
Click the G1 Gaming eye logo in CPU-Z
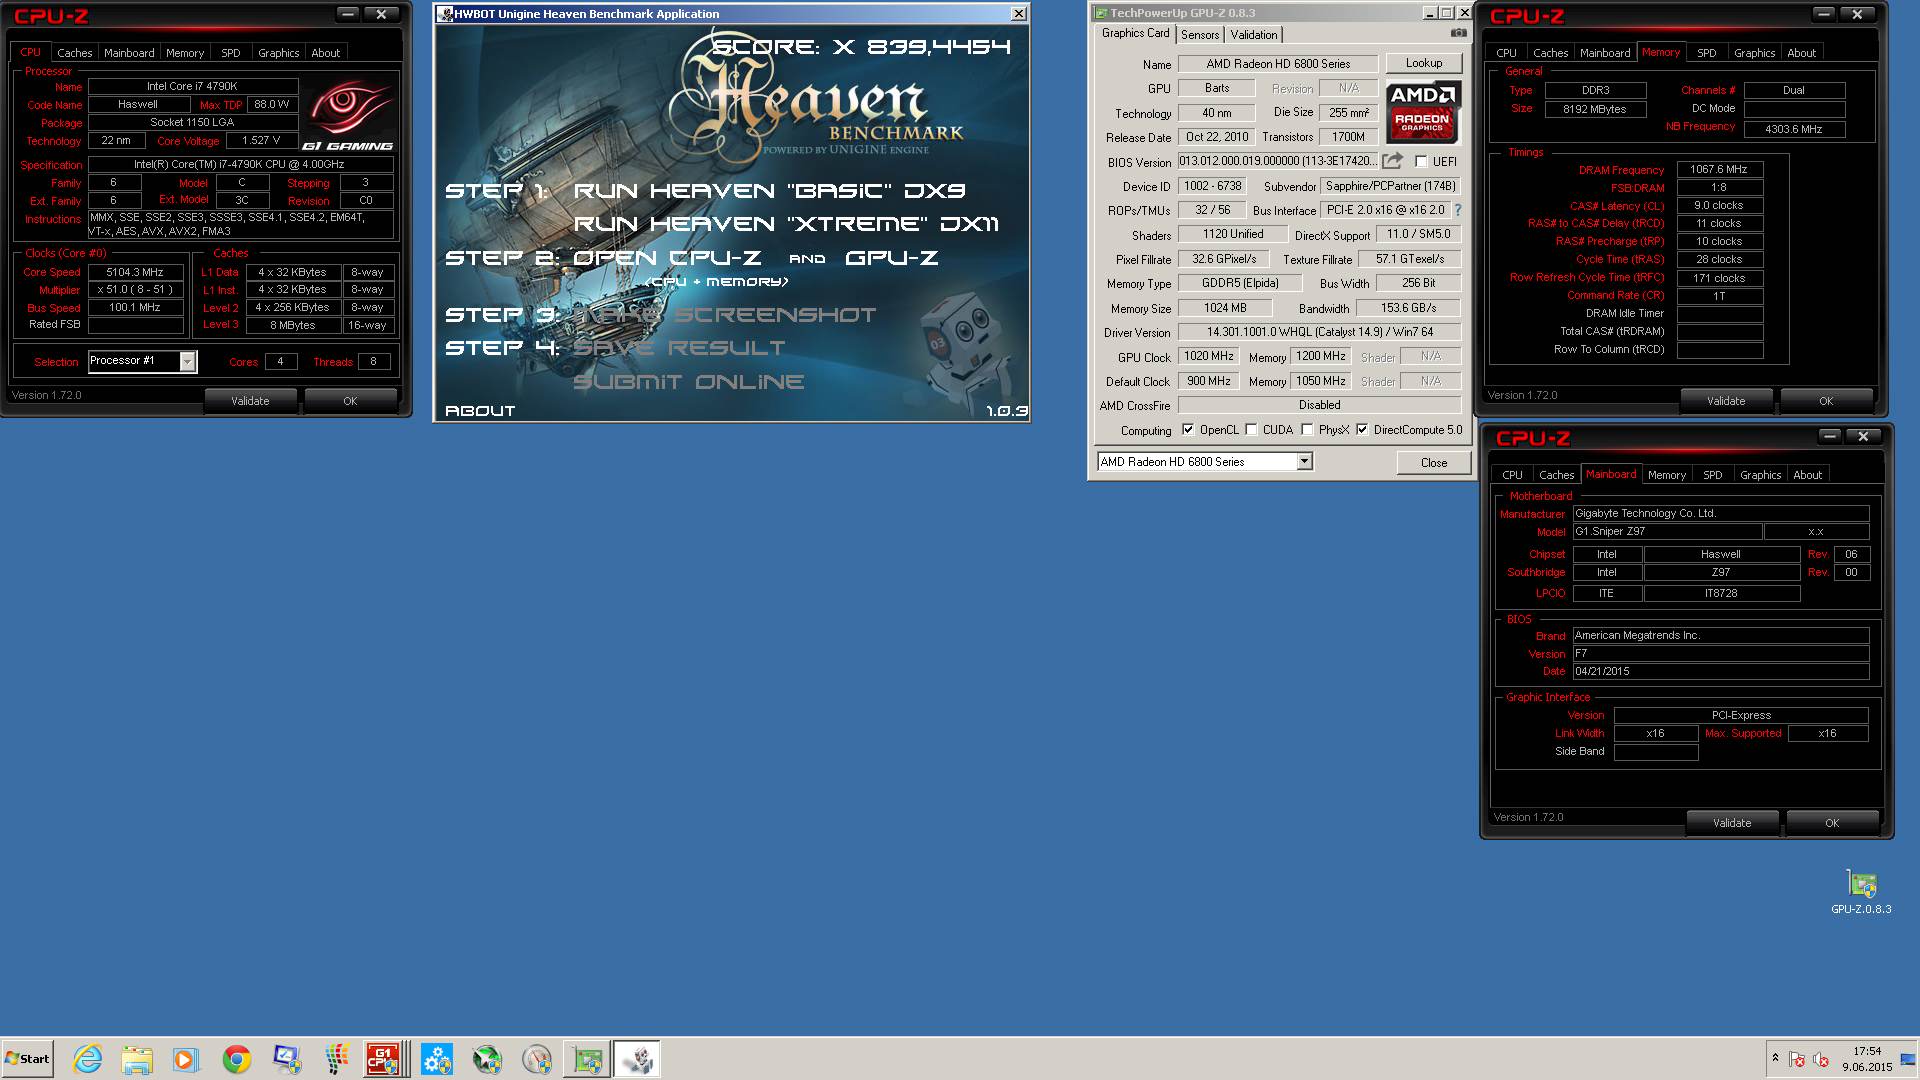point(347,113)
